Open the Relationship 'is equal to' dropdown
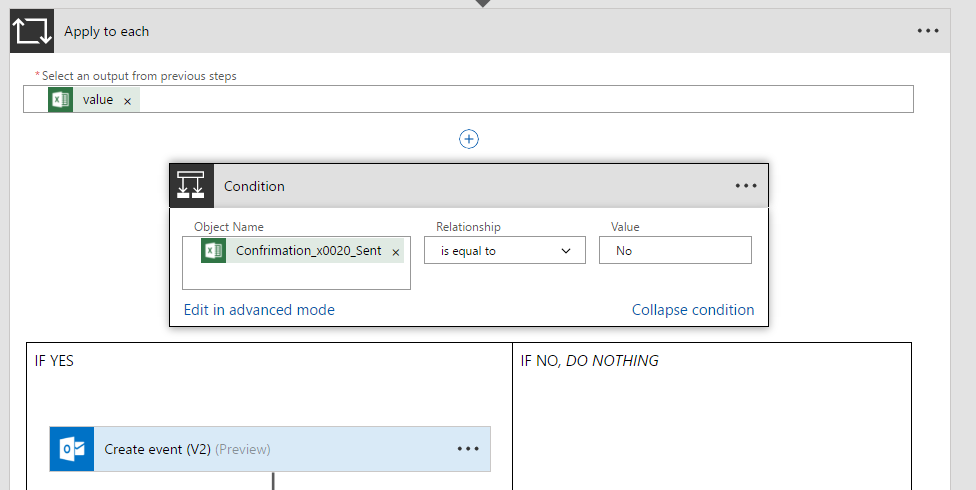 click(505, 251)
